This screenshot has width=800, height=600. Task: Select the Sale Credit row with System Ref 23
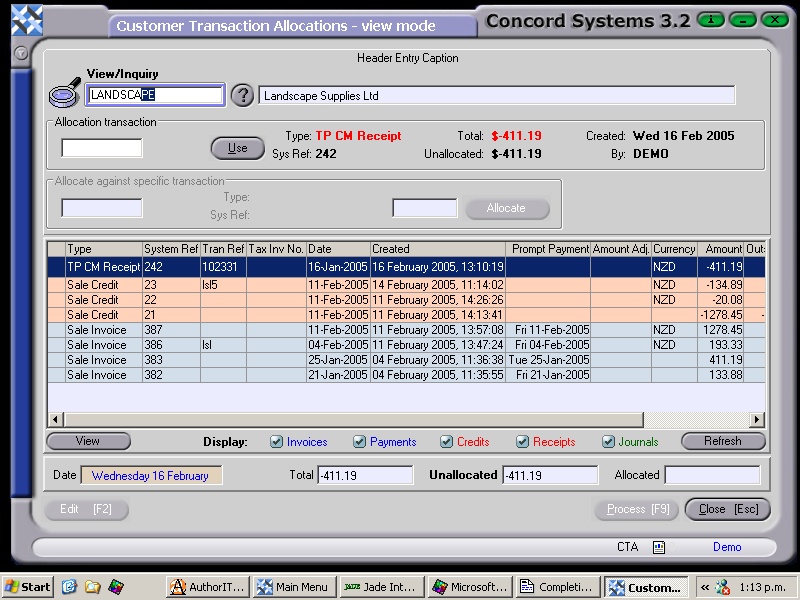coord(300,284)
